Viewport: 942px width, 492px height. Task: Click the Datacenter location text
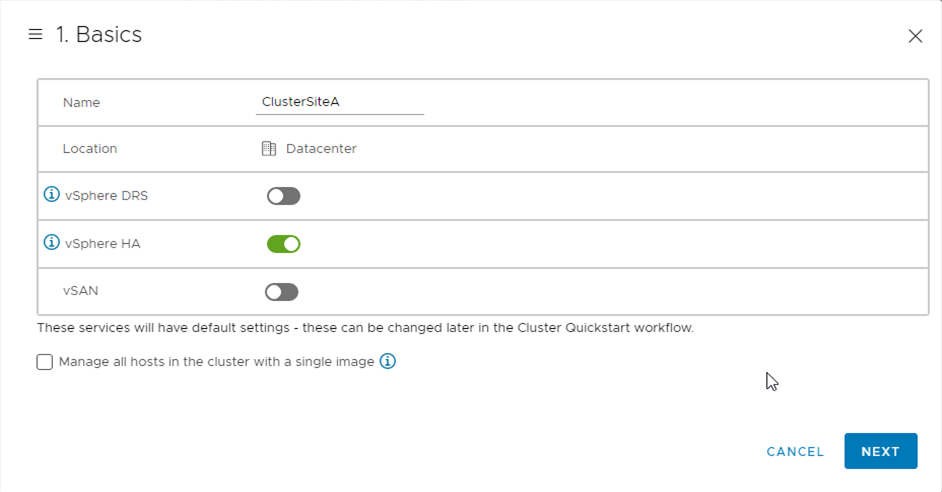click(x=321, y=149)
